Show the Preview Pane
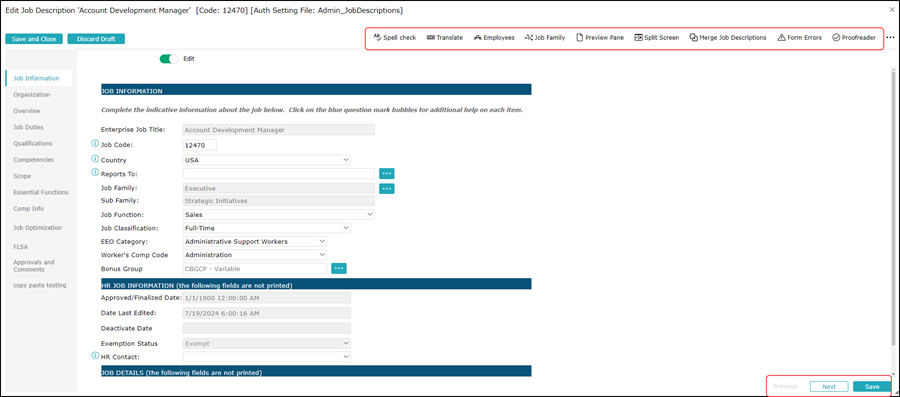Screen dimensions: 900x397 (x=600, y=37)
